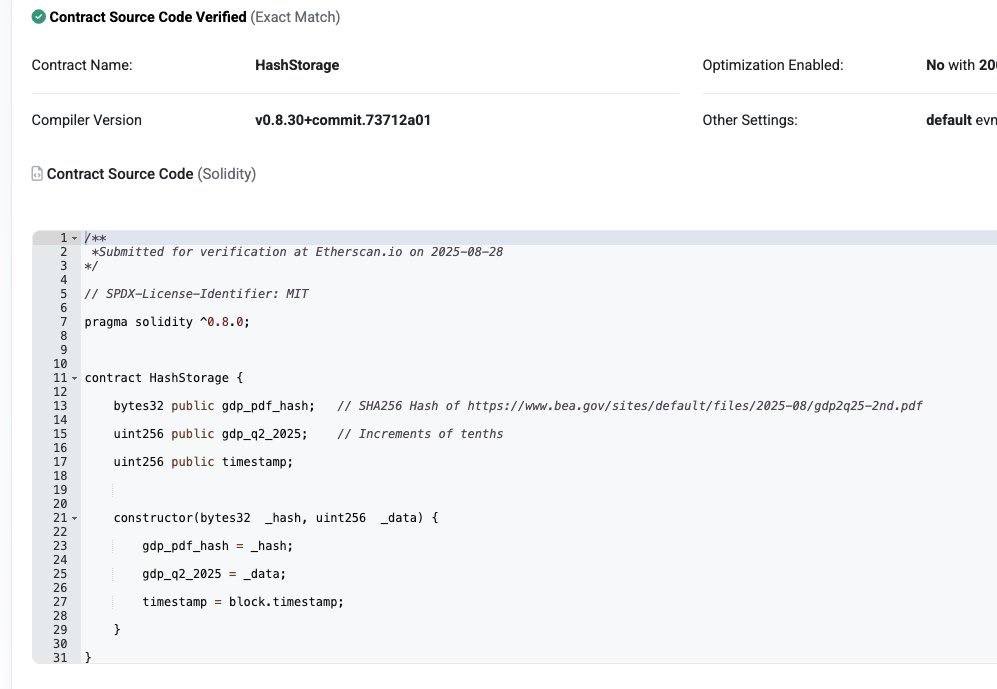Collapse the comment block fold arrow on line 1
This screenshot has height=689, width=997.
(x=74, y=238)
